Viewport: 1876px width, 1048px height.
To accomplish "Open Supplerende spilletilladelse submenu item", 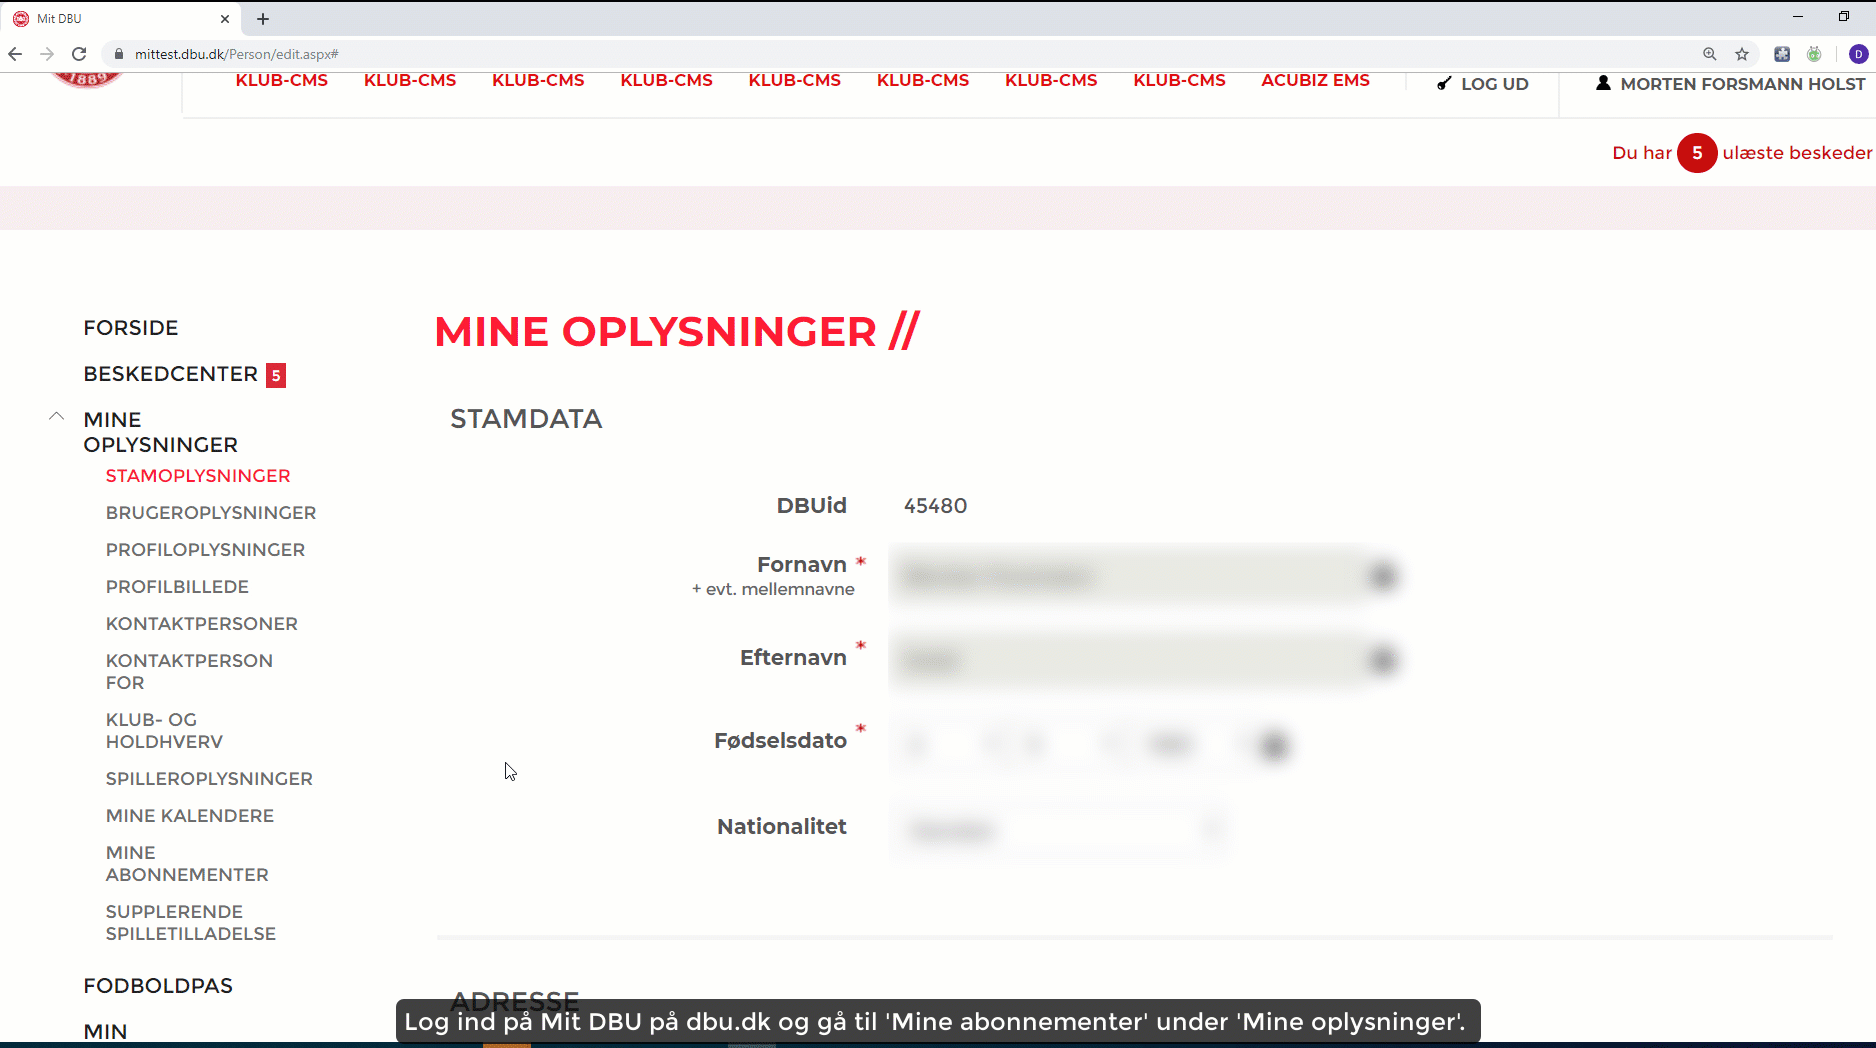I will pyautogui.click(x=191, y=923).
